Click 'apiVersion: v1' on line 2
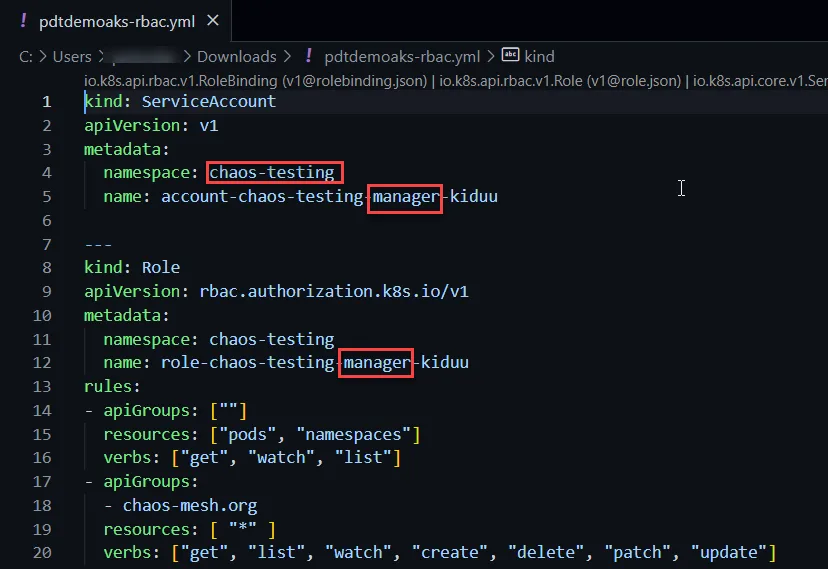 click(151, 126)
